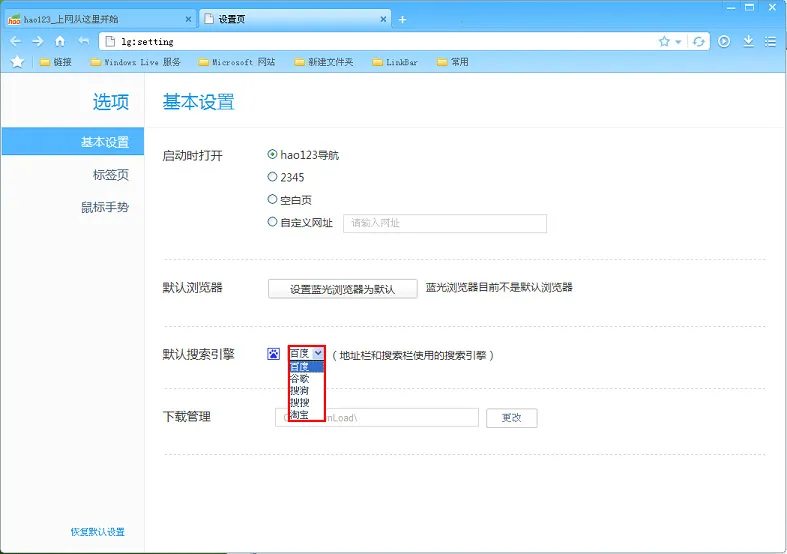Click the forward navigation arrow

[37, 41]
